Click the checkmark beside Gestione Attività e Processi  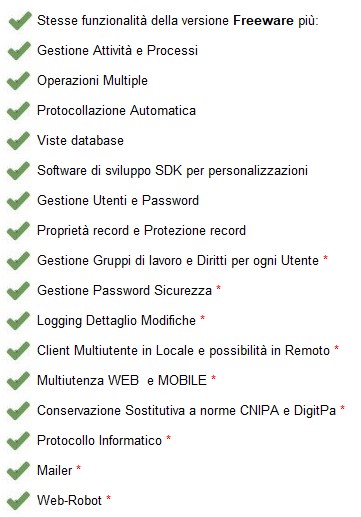pyautogui.click(x=19, y=51)
